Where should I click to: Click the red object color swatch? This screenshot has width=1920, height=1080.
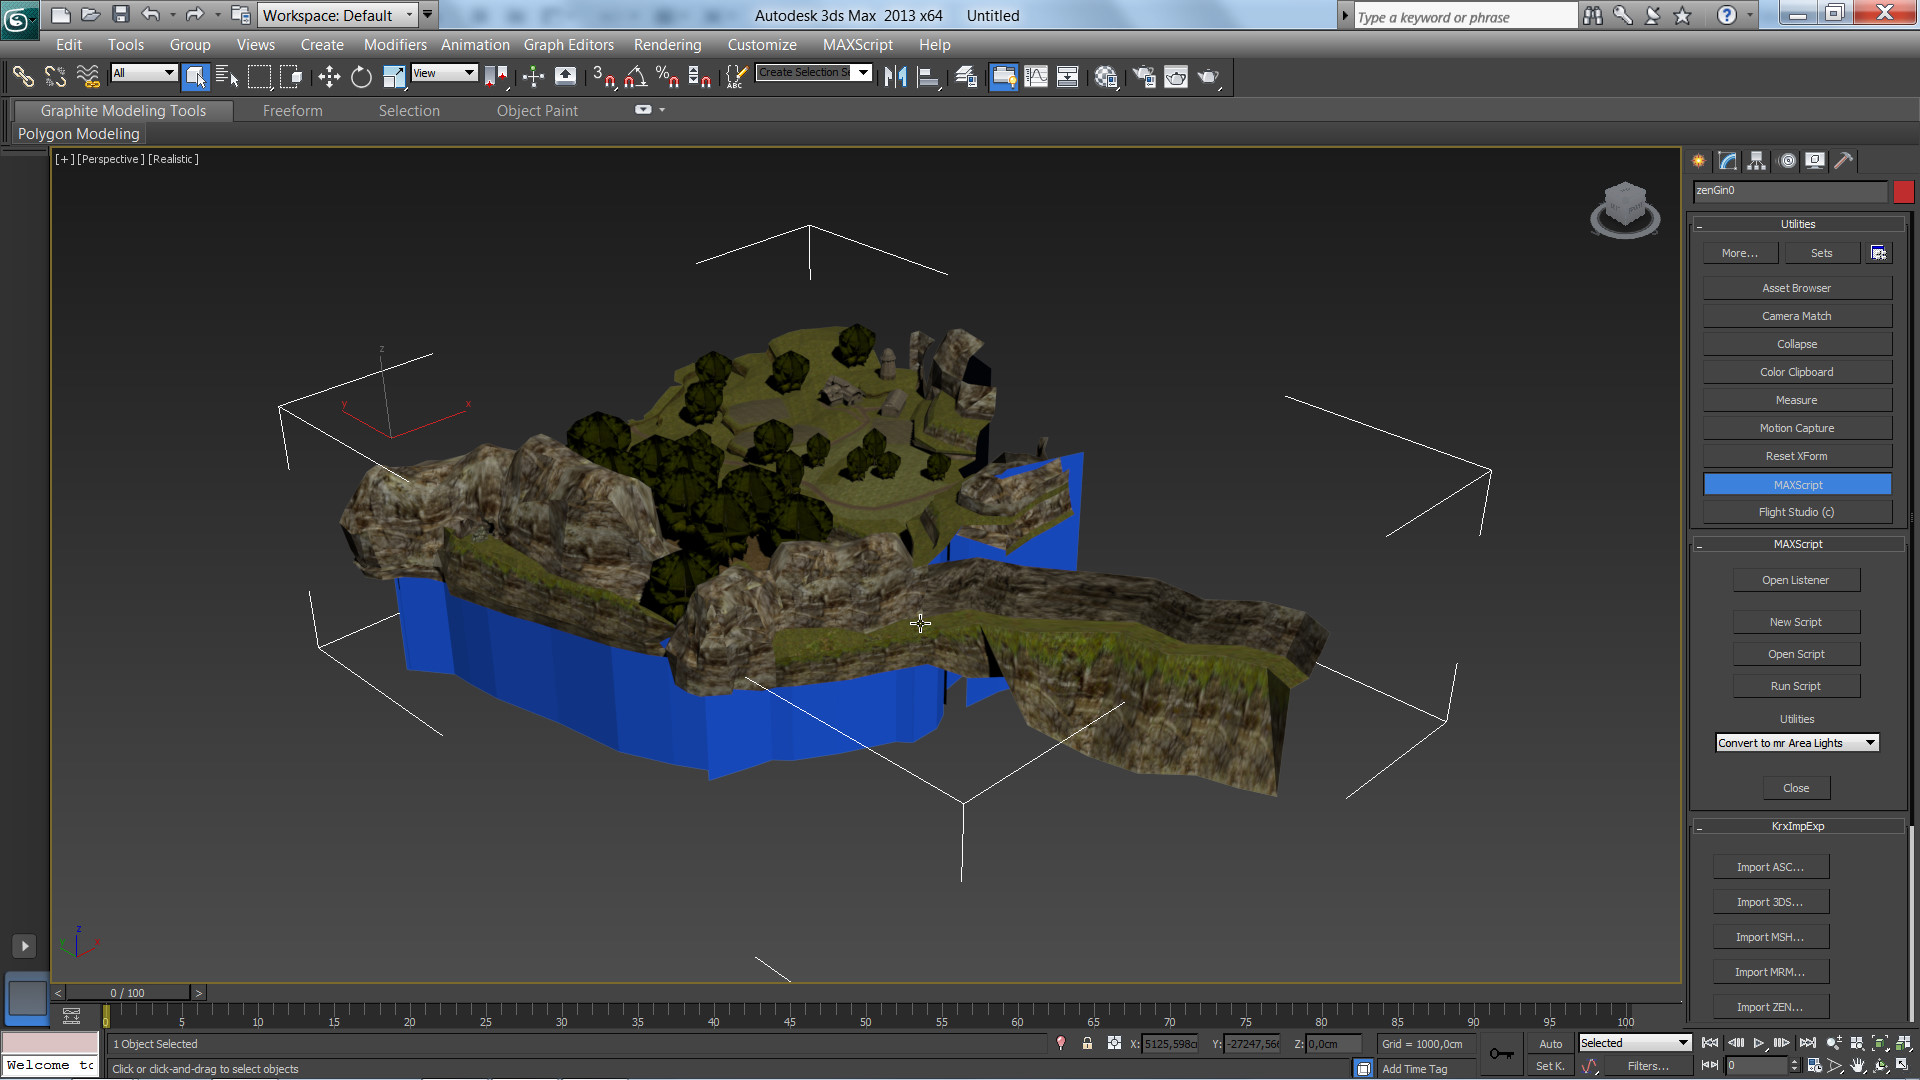pyautogui.click(x=1903, y=191)
